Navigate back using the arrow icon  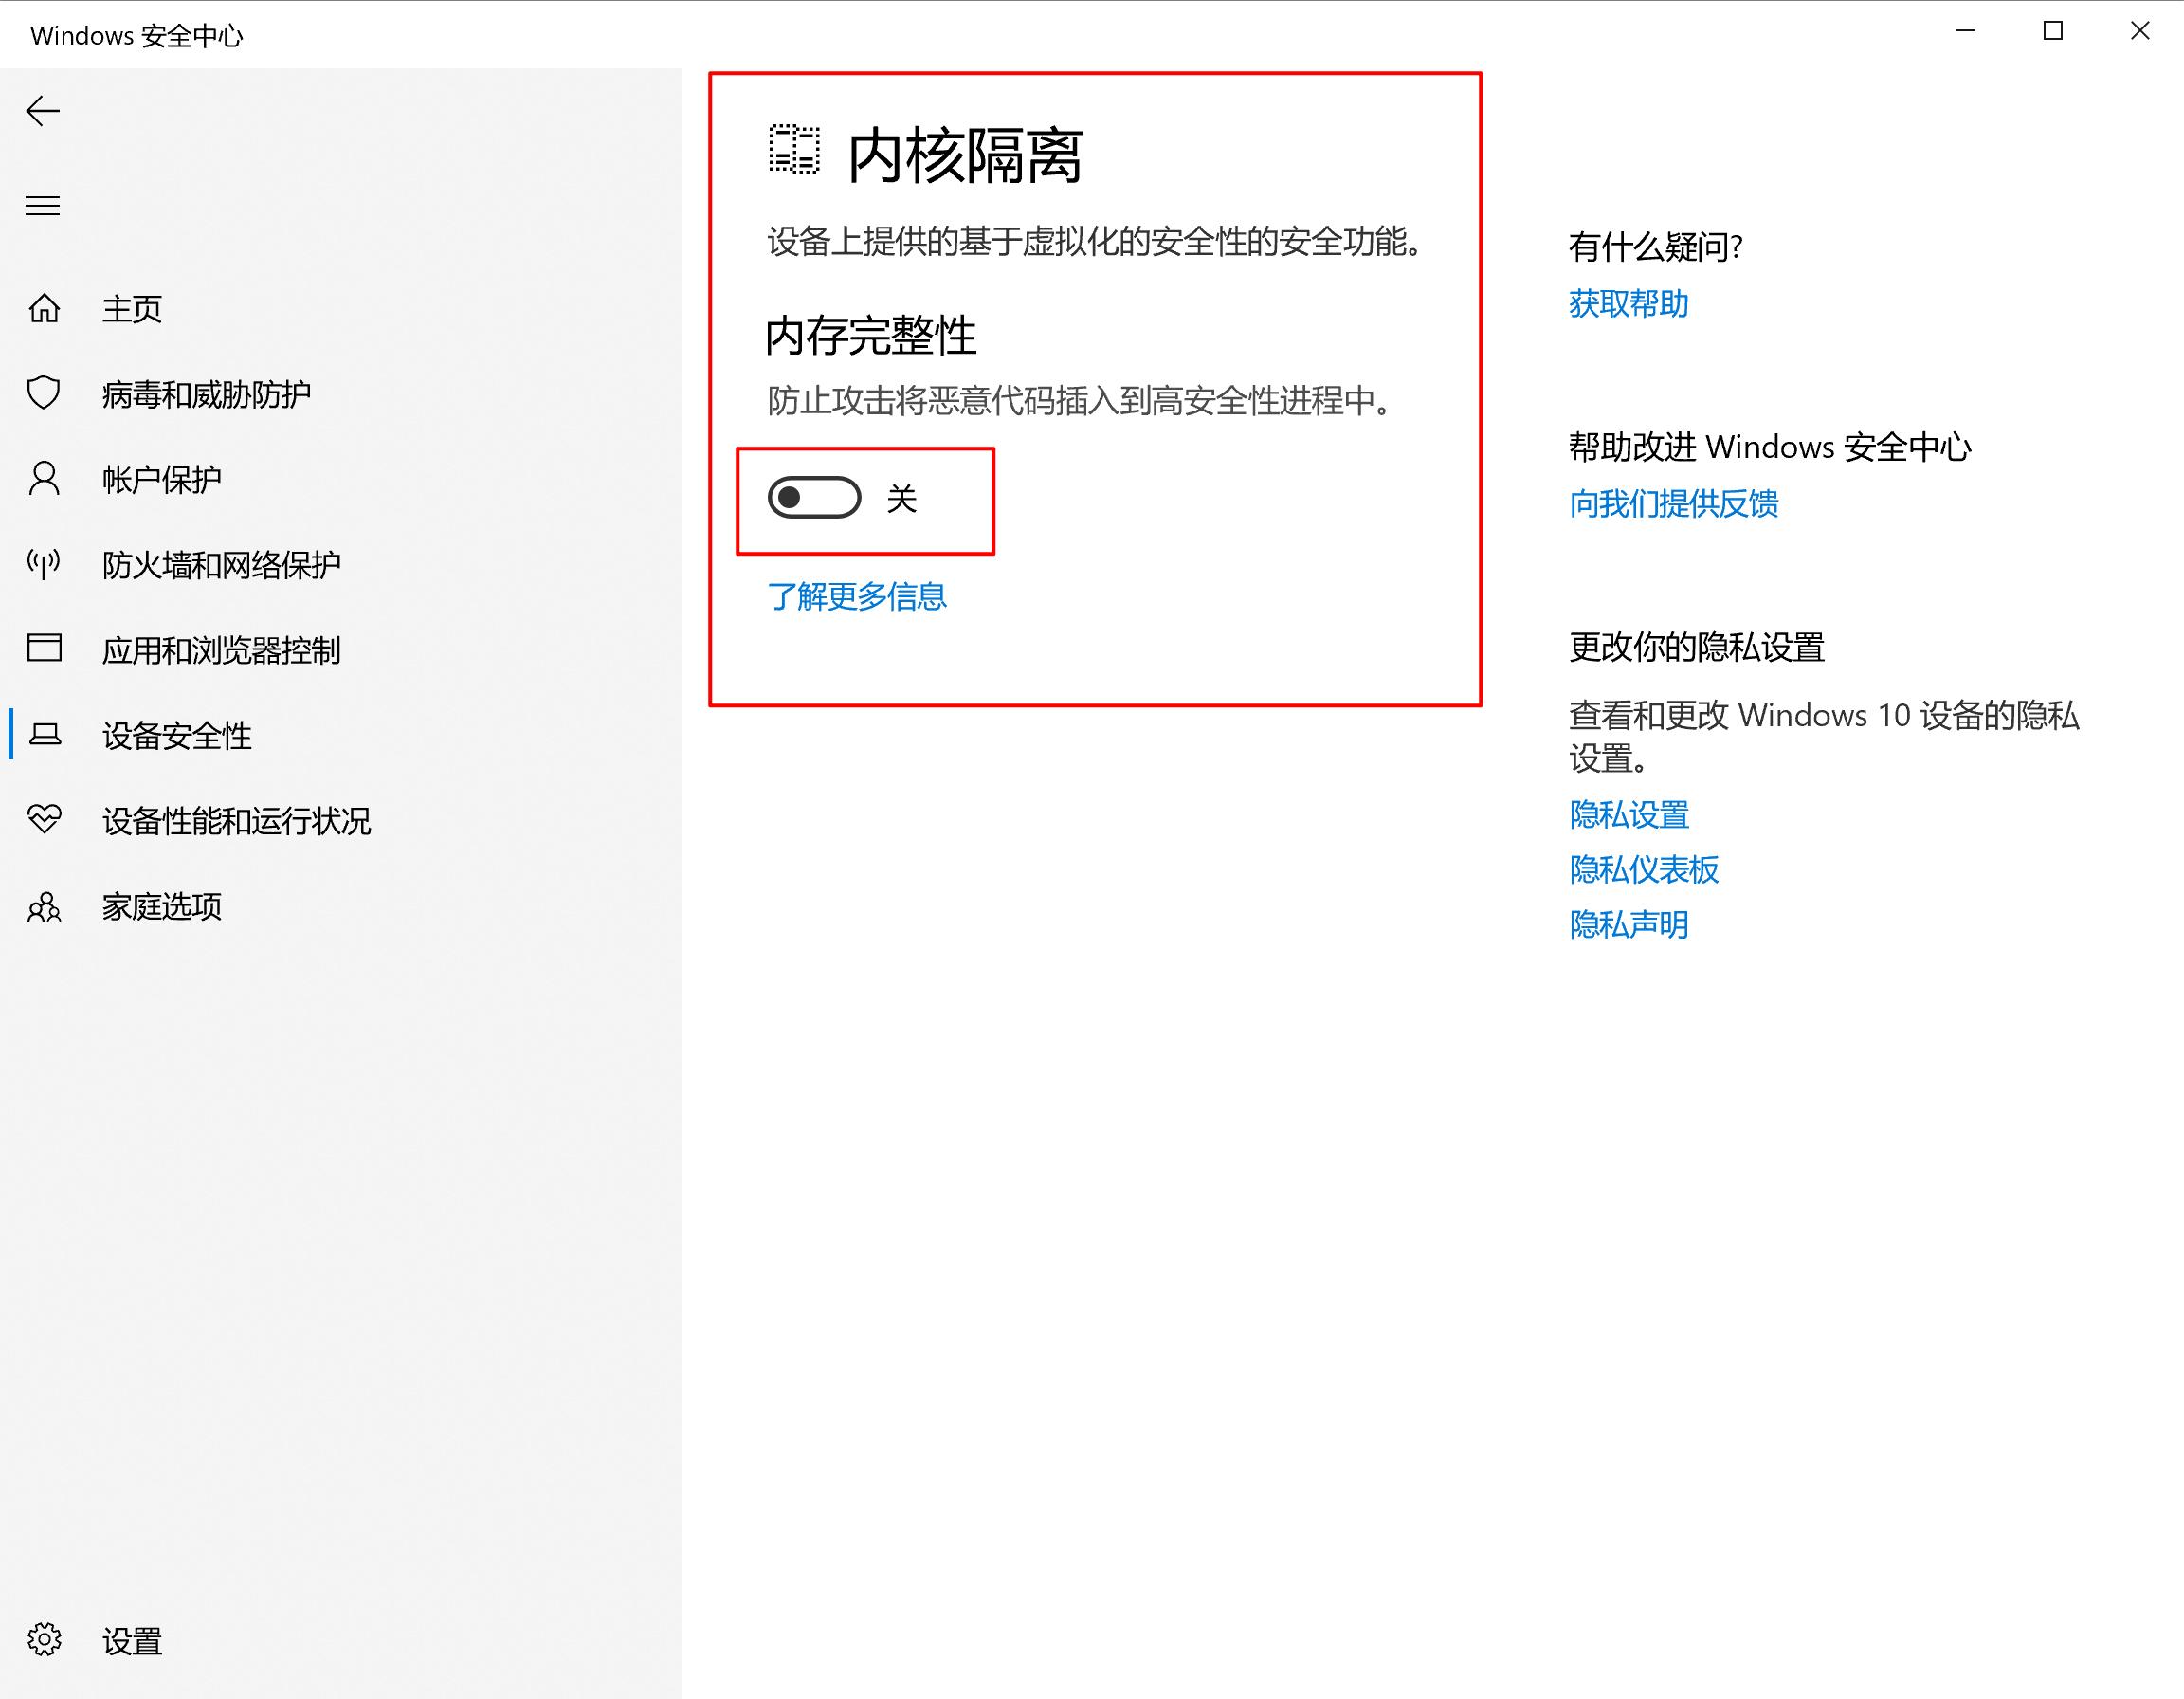coord(44,111)
